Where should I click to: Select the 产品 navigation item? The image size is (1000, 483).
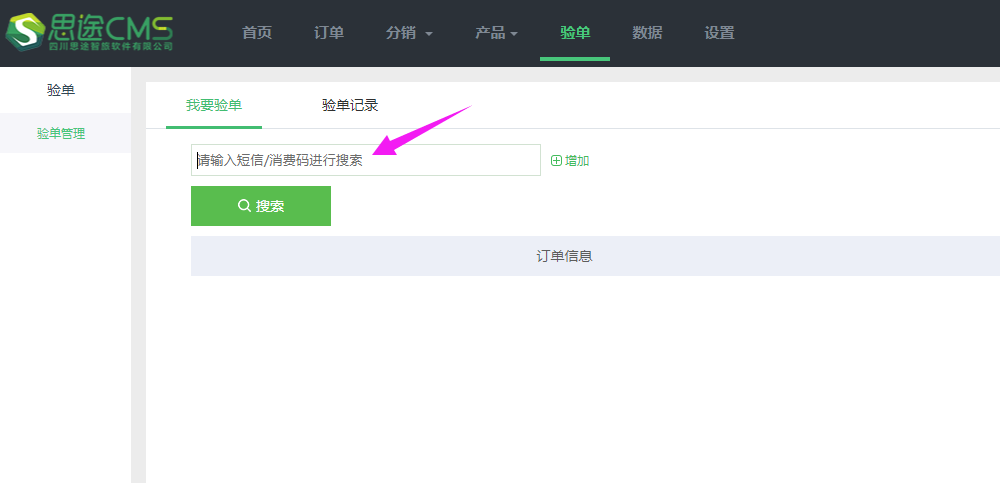(489, 33)
